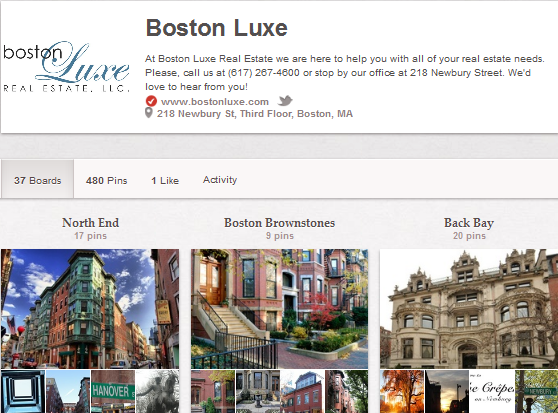Click the red verified checkmark icon
558x413 pixels.
click(x=151, y=101)
